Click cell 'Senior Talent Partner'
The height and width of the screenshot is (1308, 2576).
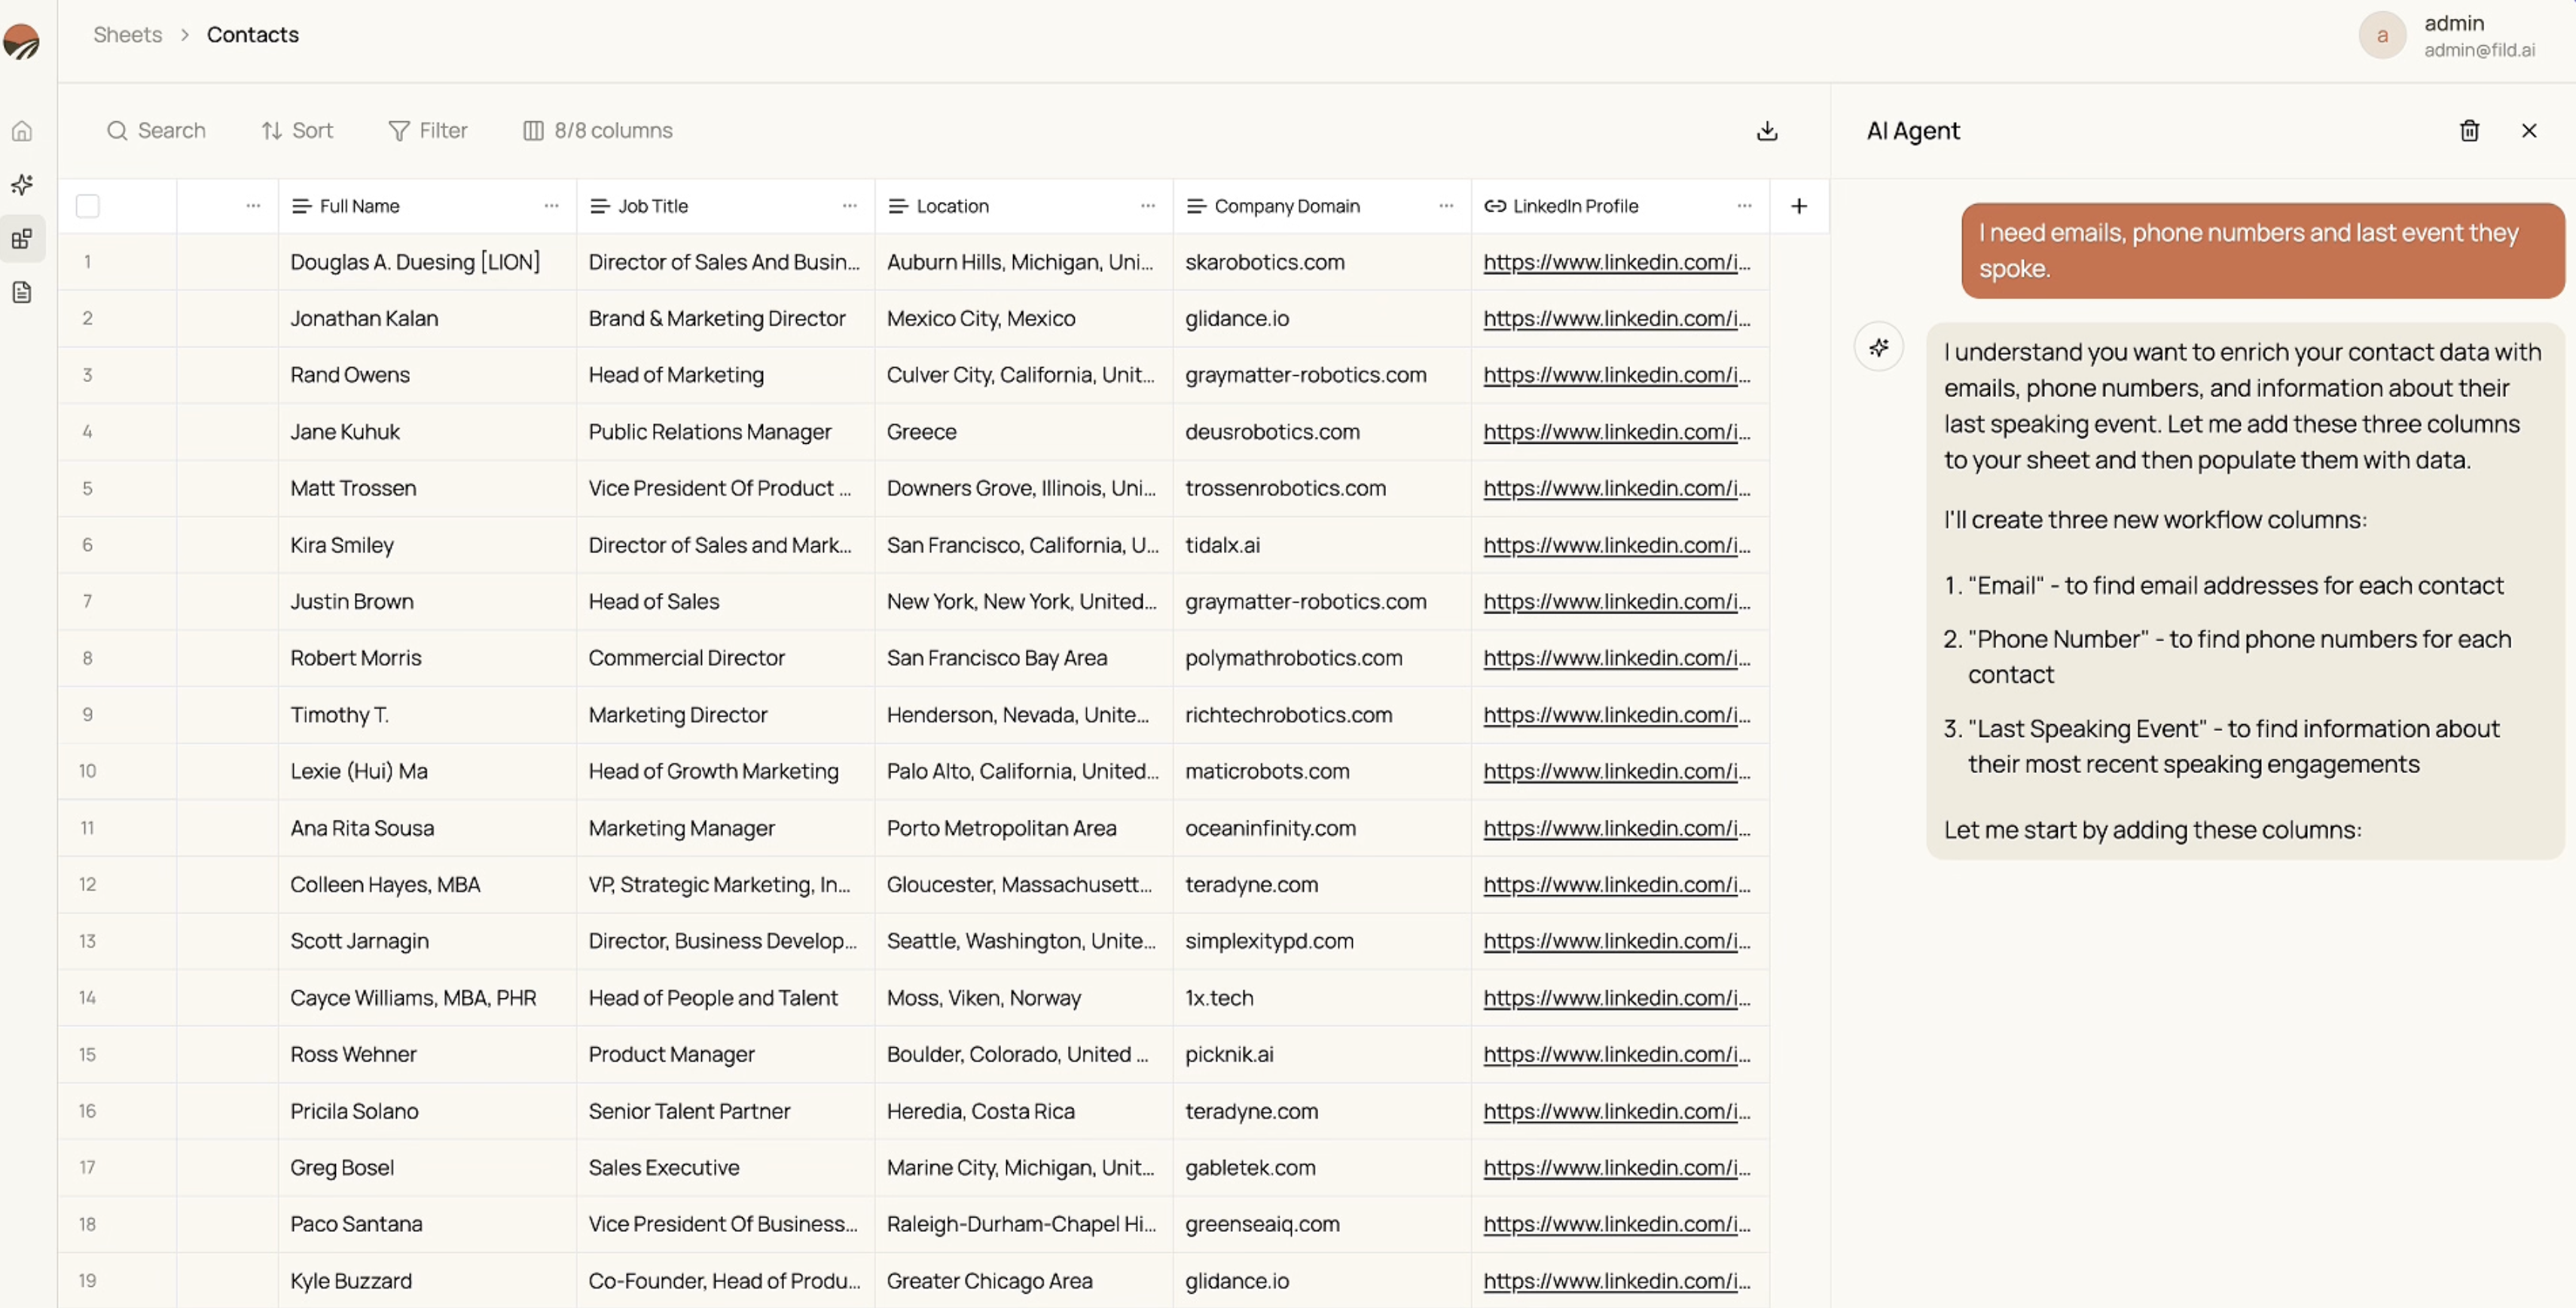(x=725, y=1111)
